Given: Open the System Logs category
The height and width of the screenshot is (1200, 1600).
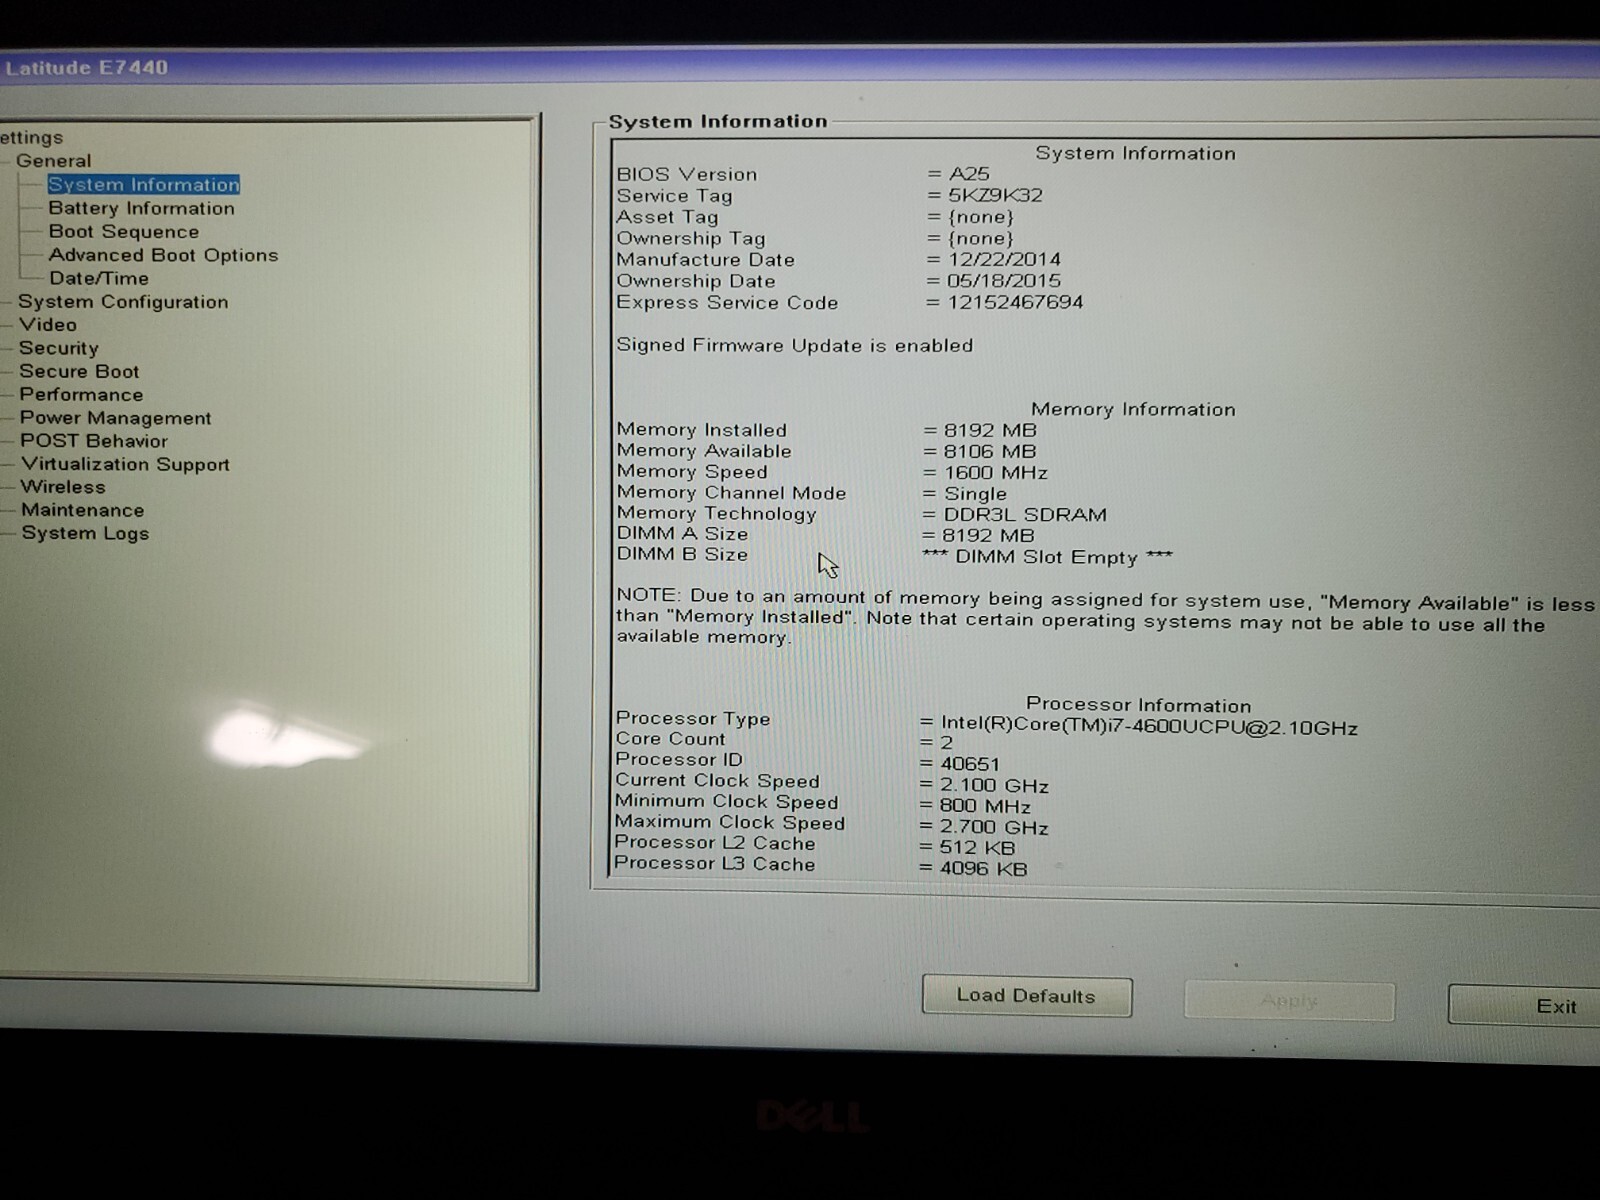Looking at the screenshot, I should 85,533.
